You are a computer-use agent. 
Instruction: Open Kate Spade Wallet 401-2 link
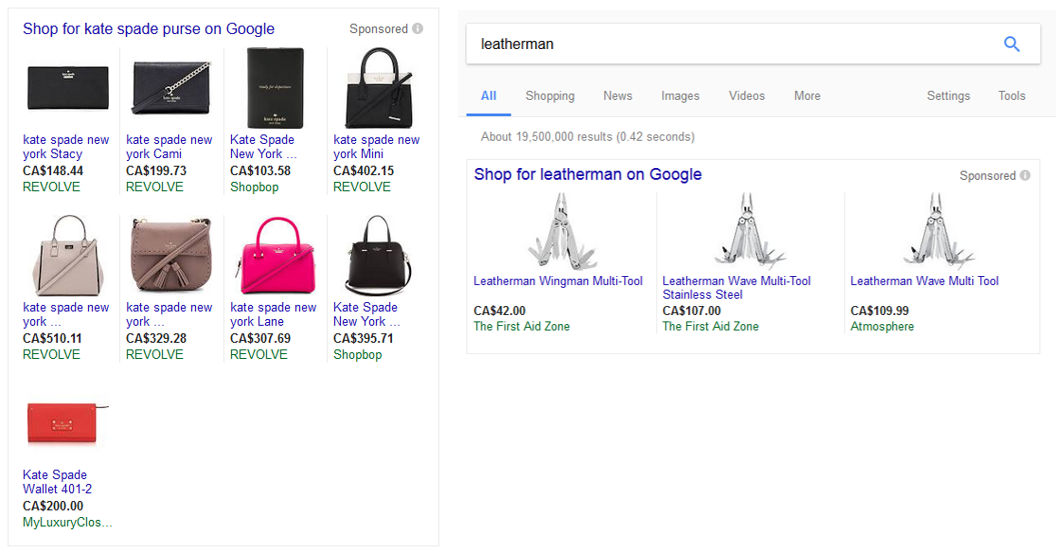(57, 482)
